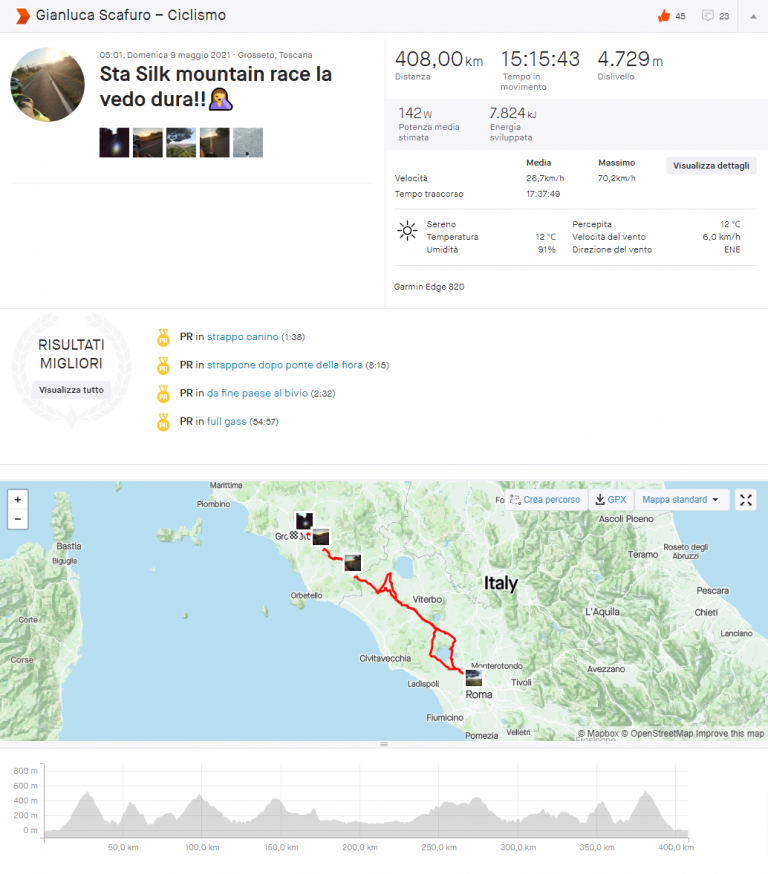Click the kudos thumbs-up icon

point(663,16)
